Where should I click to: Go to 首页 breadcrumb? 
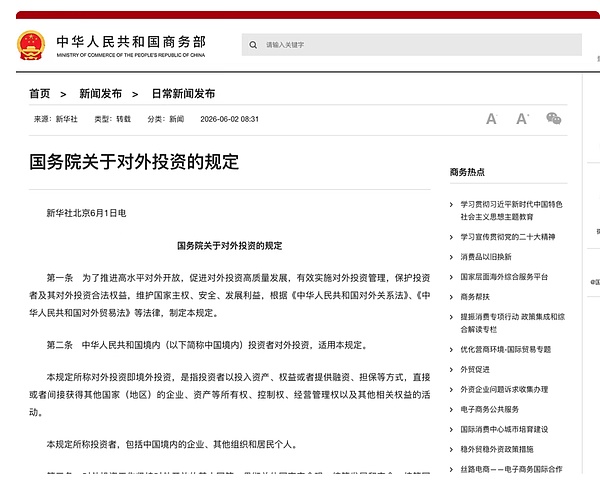40,94
